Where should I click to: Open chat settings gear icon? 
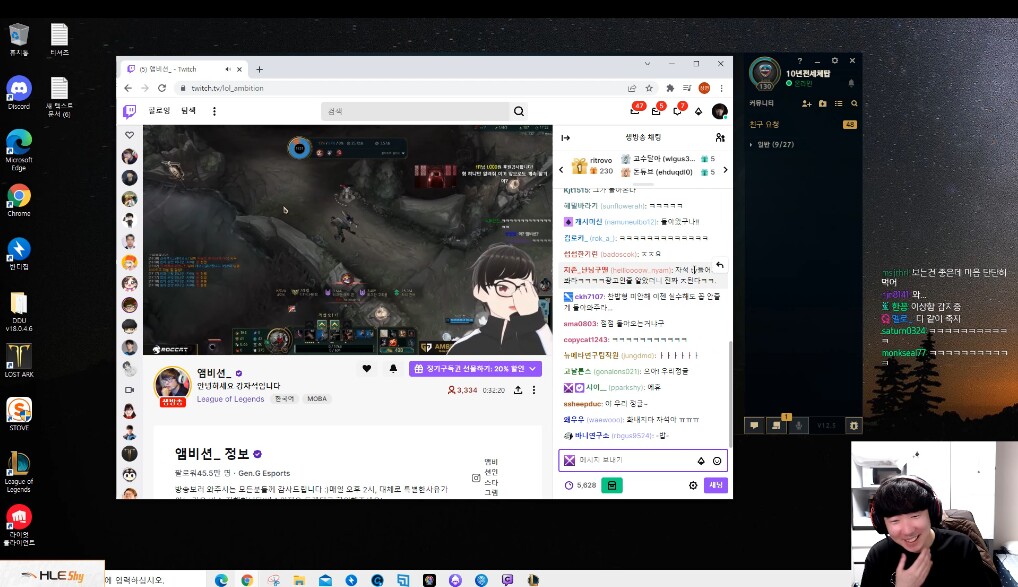693,485
